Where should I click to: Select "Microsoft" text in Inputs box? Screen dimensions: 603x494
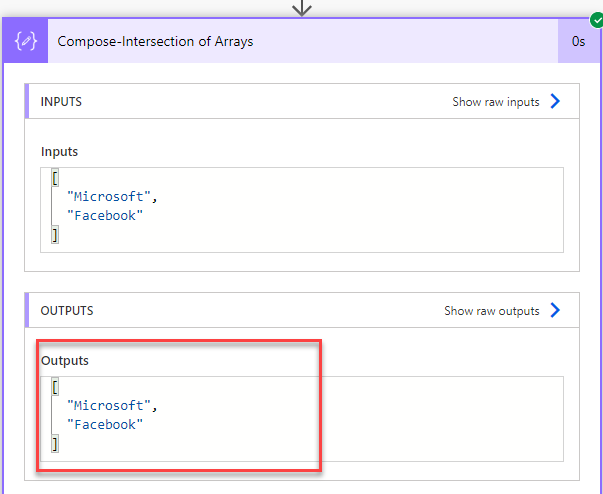click(x=108, y=196)
